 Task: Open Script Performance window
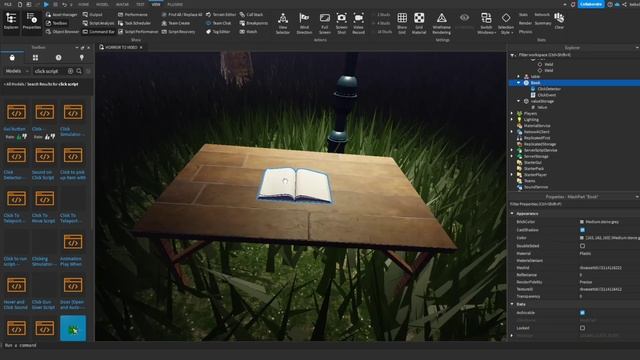138,31
